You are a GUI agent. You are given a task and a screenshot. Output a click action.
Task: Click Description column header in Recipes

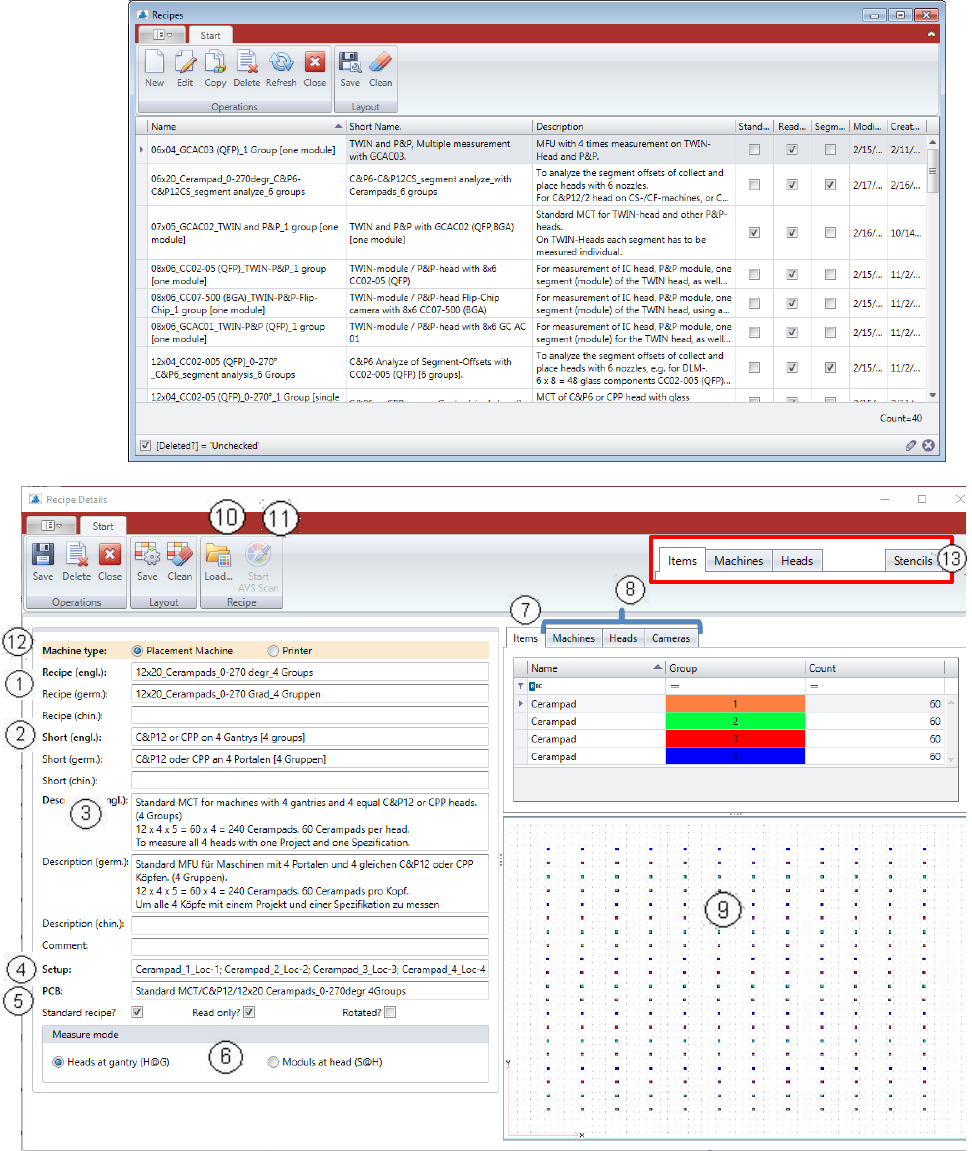pos(634,126)
